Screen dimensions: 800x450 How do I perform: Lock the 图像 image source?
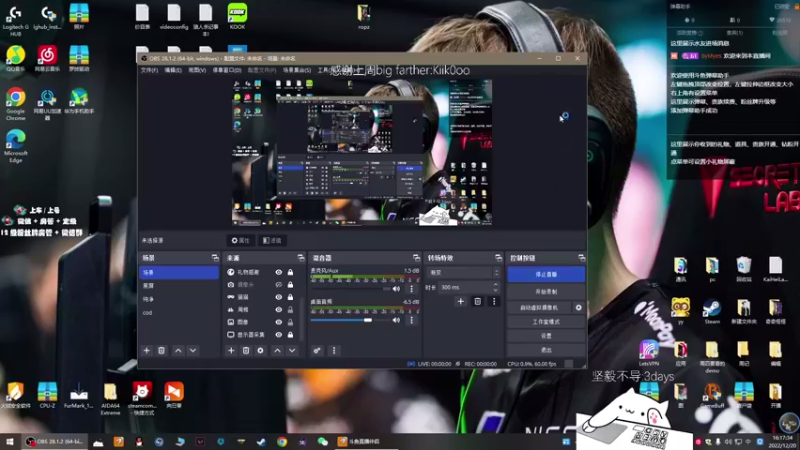pos(290,322)
